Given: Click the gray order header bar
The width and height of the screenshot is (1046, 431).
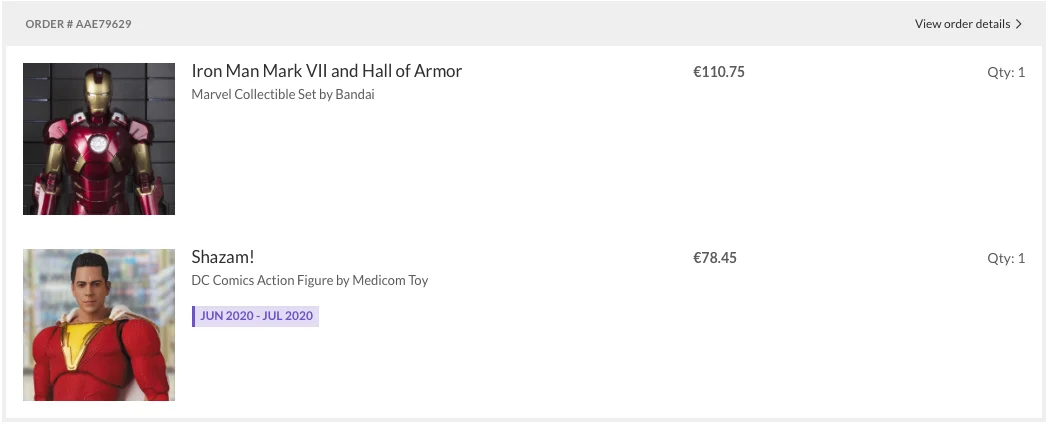Looking at the screenshot, I should click(x=500, y=24).
